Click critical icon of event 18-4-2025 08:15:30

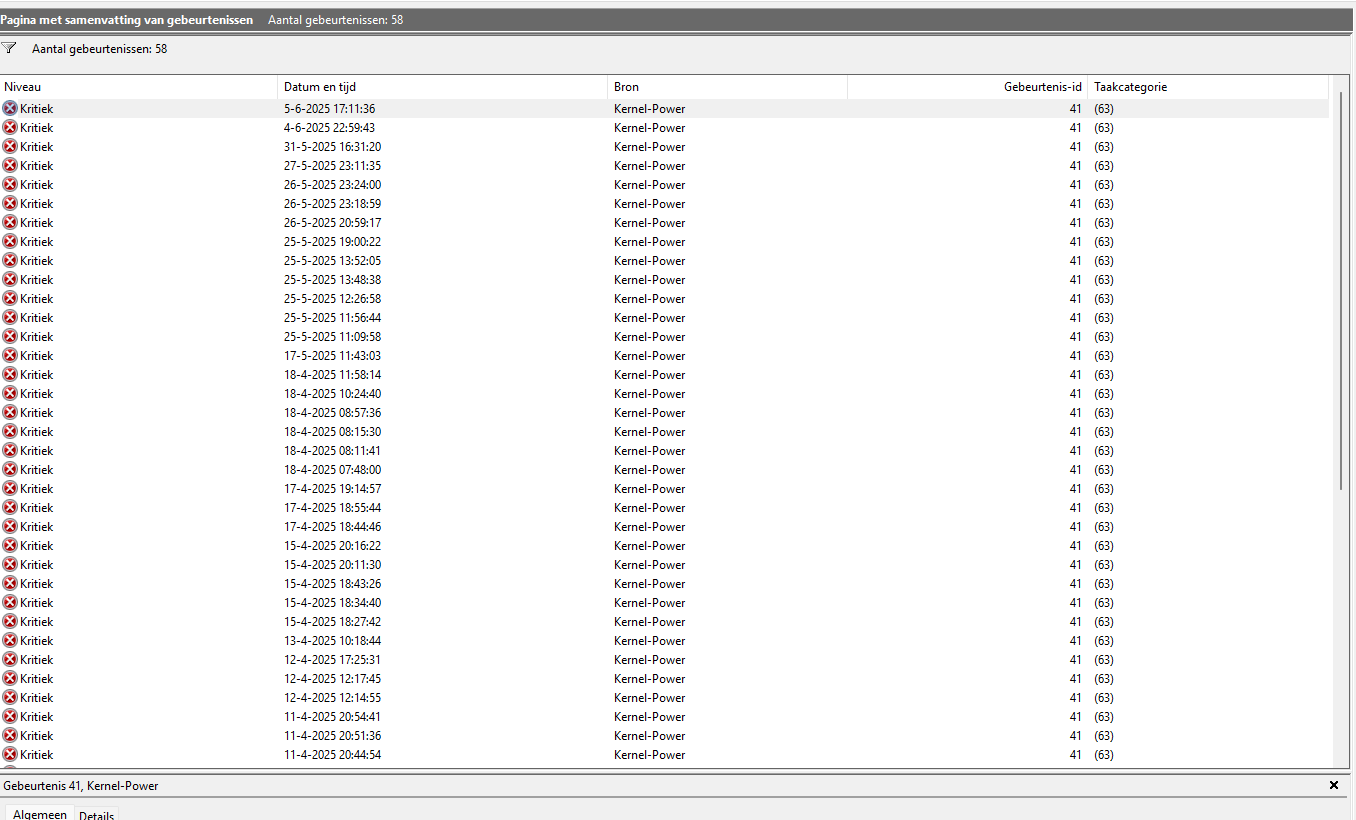pyautogui.click(x=10, y=431)
